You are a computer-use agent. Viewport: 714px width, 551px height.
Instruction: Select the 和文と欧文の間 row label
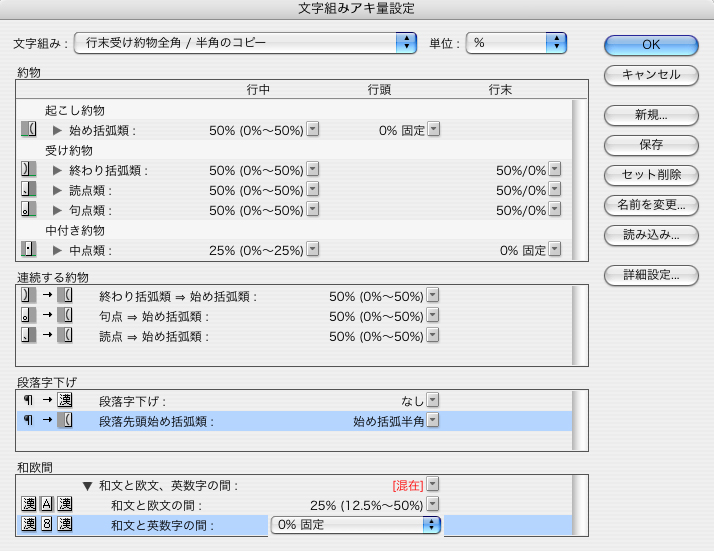point(156,505)
